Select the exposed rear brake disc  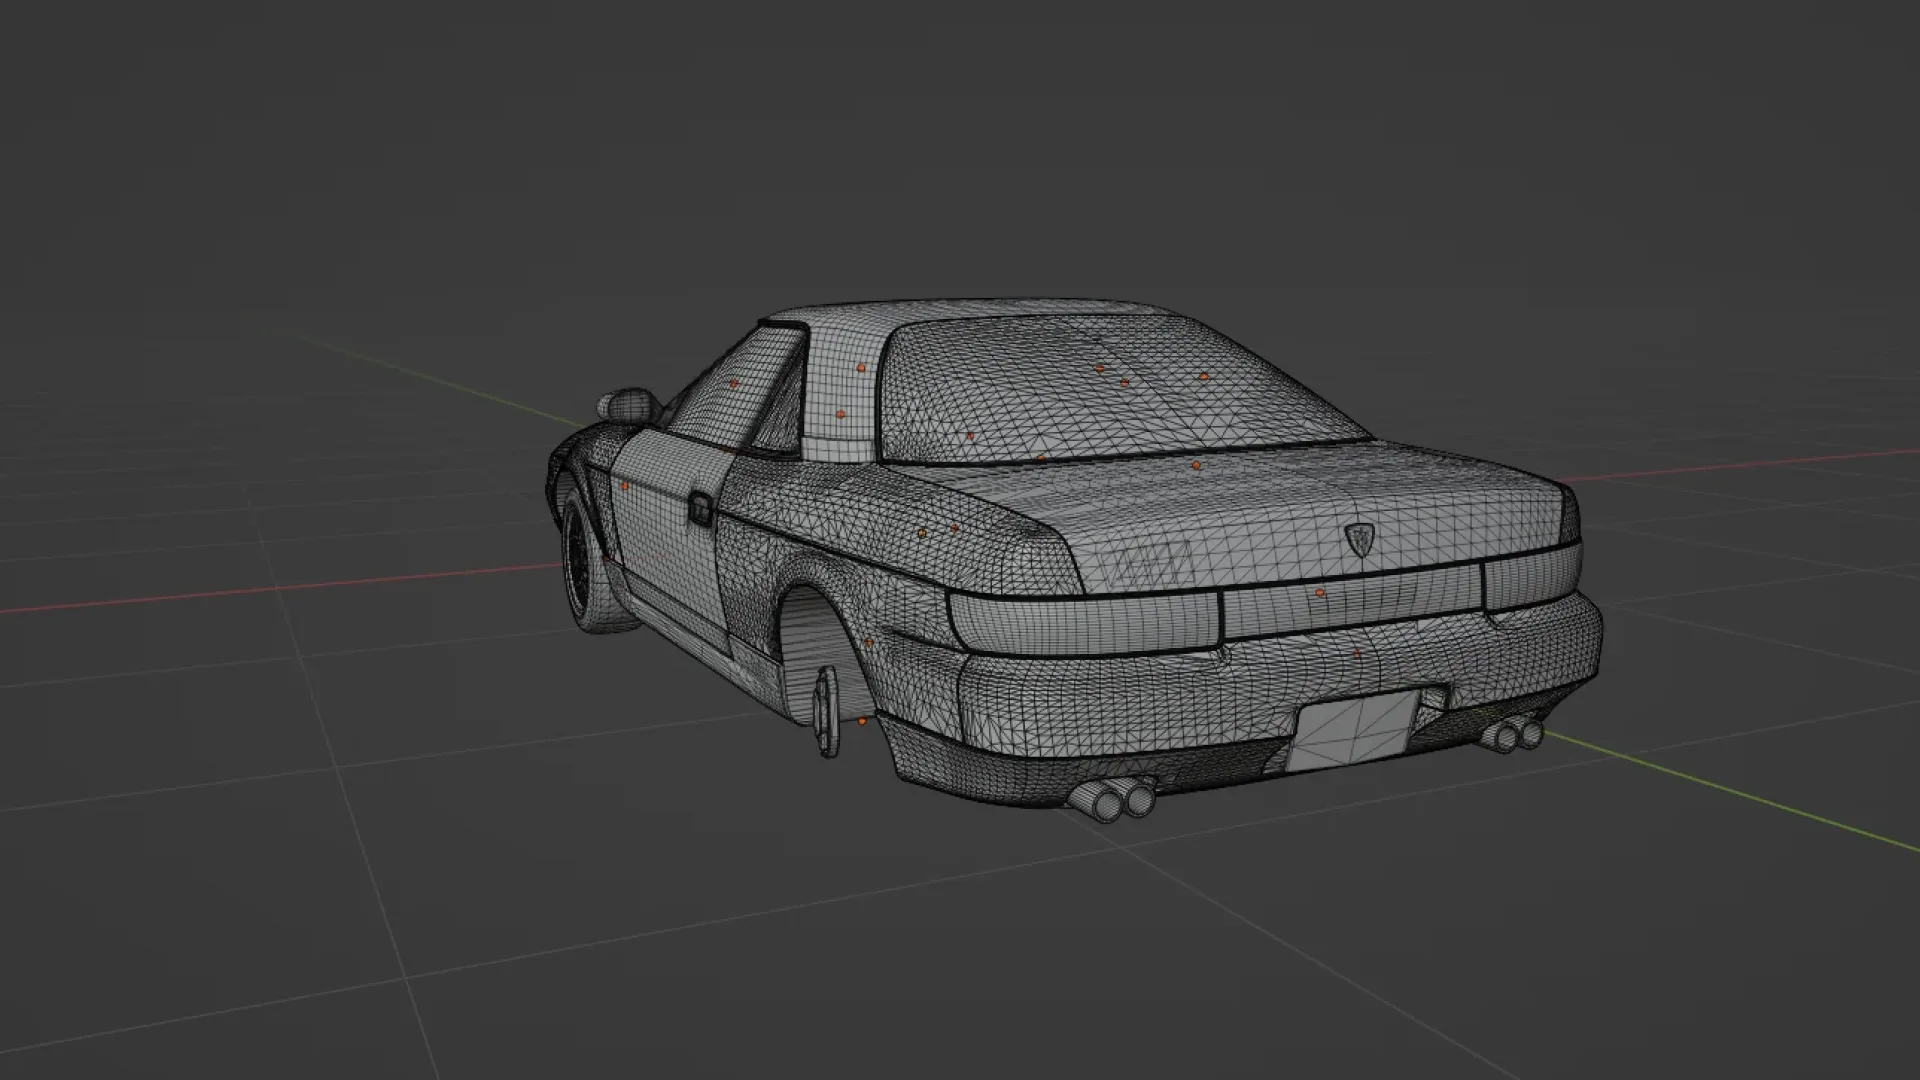point(826,712)
